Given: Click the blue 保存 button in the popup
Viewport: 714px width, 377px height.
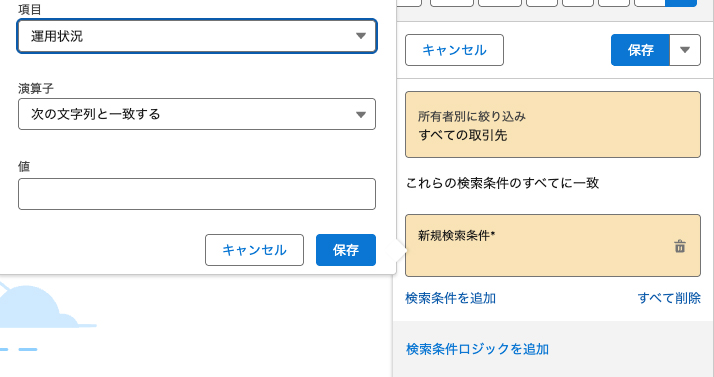Looking at the screenshot, I should click(x=346, y=250).
